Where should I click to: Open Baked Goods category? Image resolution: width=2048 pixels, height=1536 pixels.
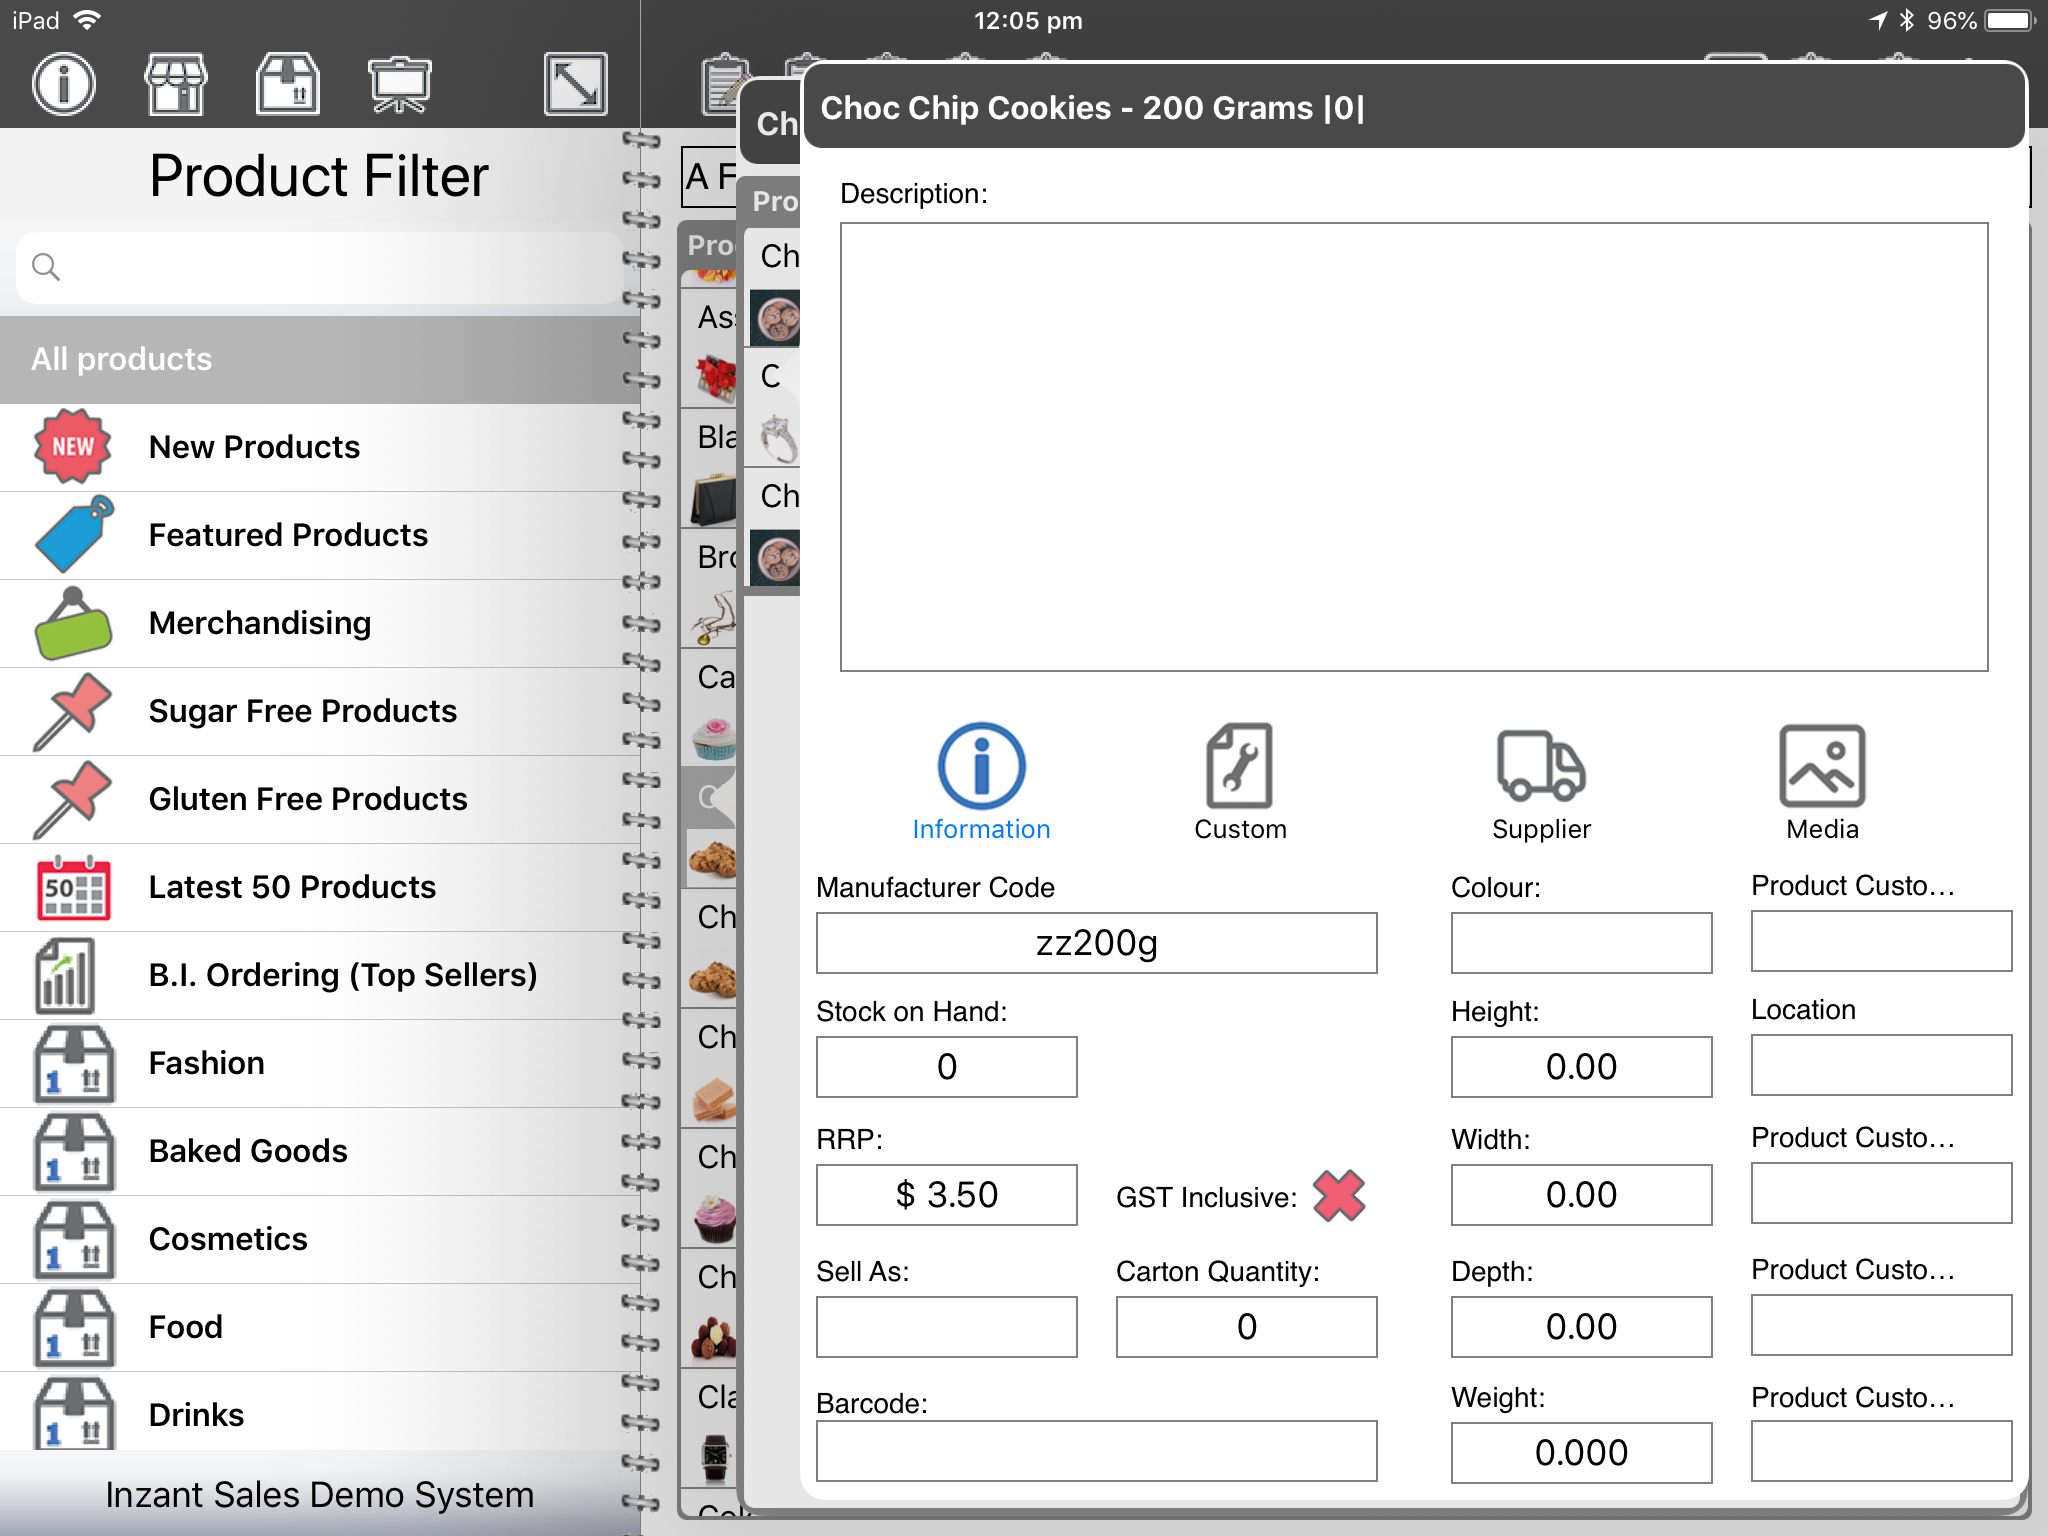[248, 1151]
